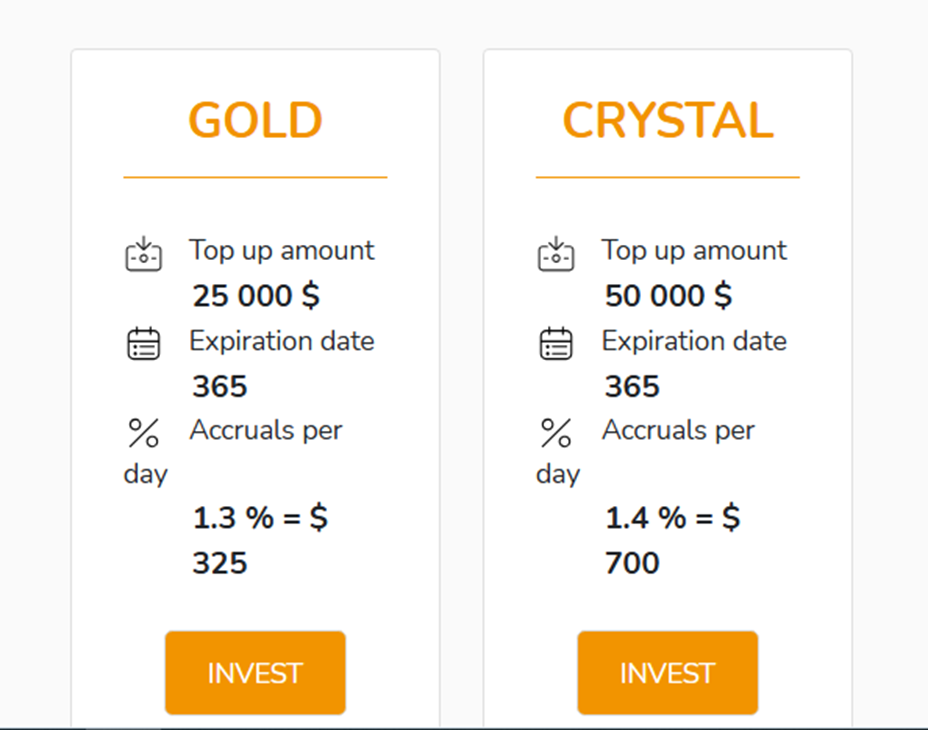The width and height of the screenshot is (928, 730).
Task: Click the CRYSTAL plan calendar icon
Action: tap(556, 344)
